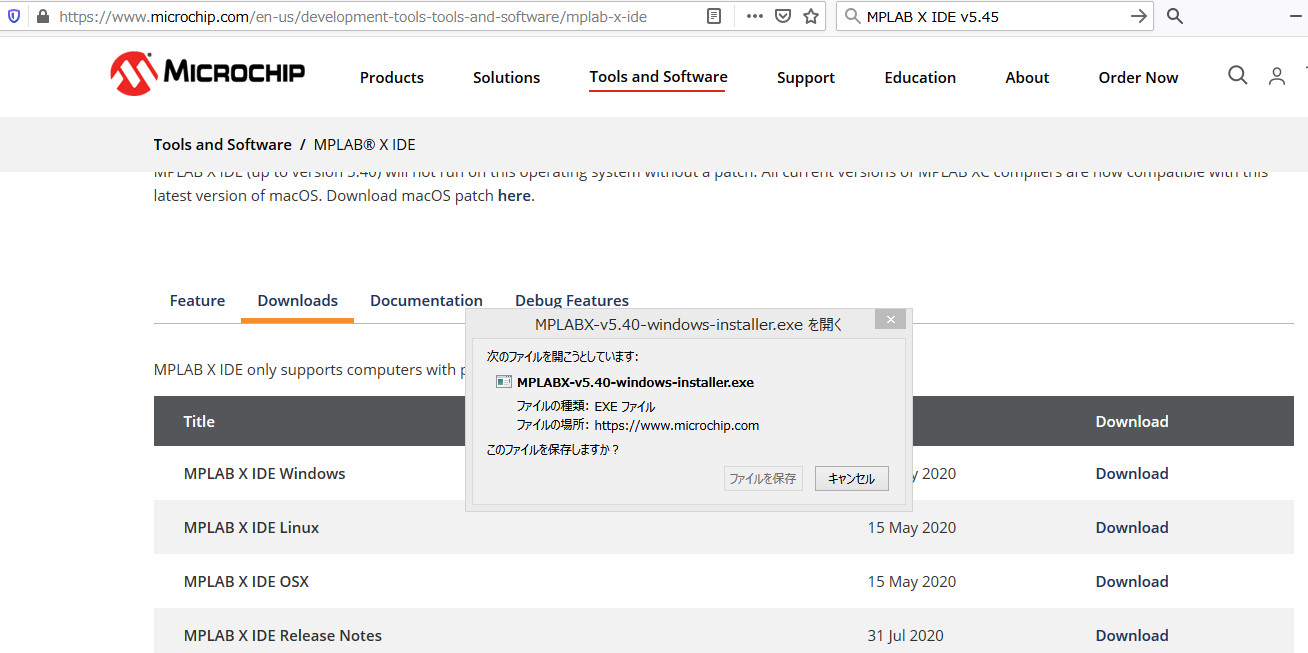The width and height of the screenshot is (1308, 653).
Task: Open the Order Now menu
Action: tap(1138, 77)
